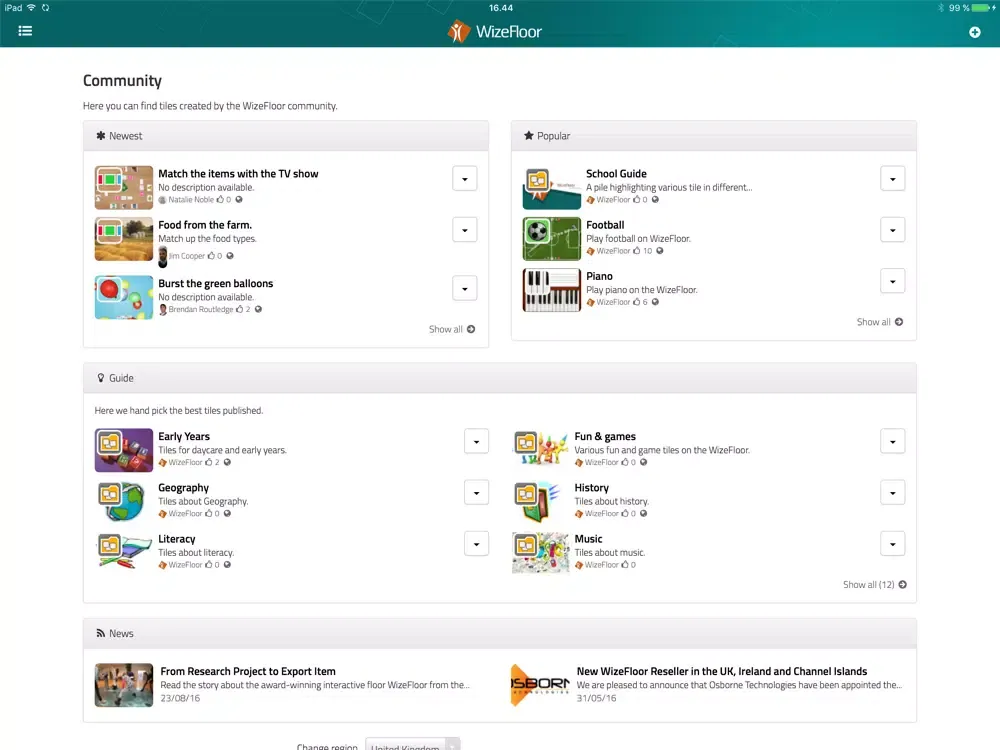The image size is (1000, 750).
Task: Click the Newest section header
Action: [286, 136]
